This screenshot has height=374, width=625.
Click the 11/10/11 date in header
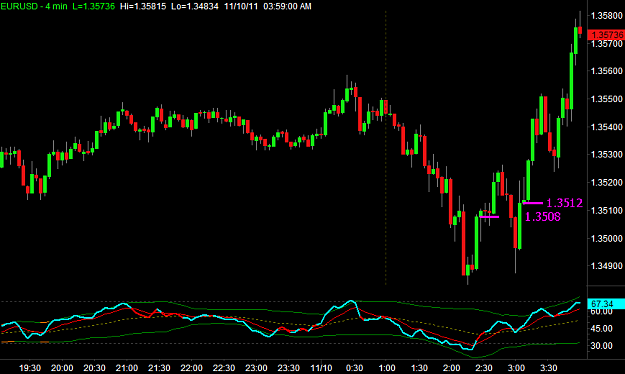point(241,6)
